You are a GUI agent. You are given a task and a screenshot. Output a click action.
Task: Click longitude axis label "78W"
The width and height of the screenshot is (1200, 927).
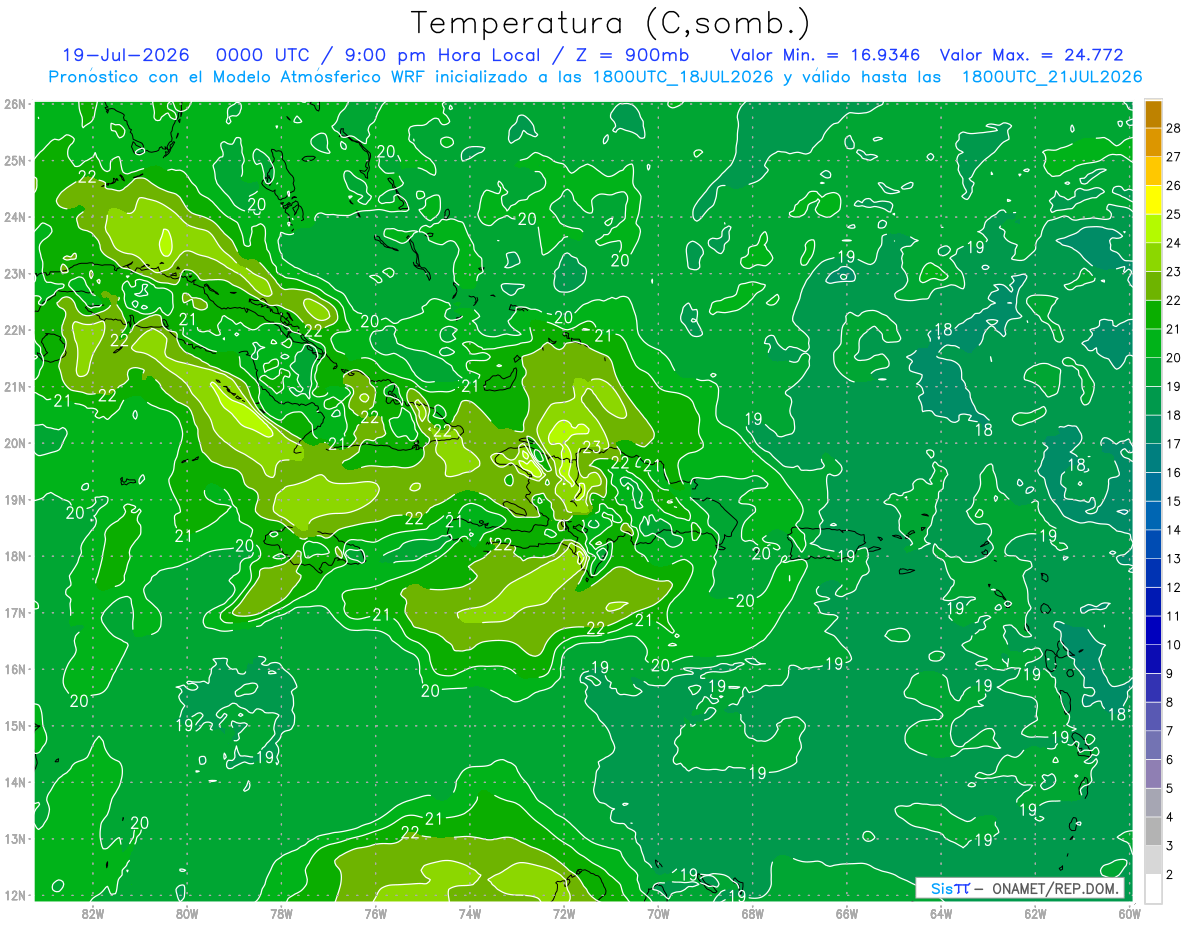point(281,913)
